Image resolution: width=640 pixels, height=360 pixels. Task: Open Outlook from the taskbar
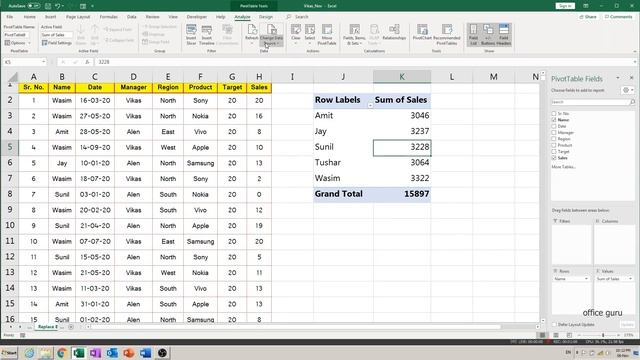pos(112,353)
